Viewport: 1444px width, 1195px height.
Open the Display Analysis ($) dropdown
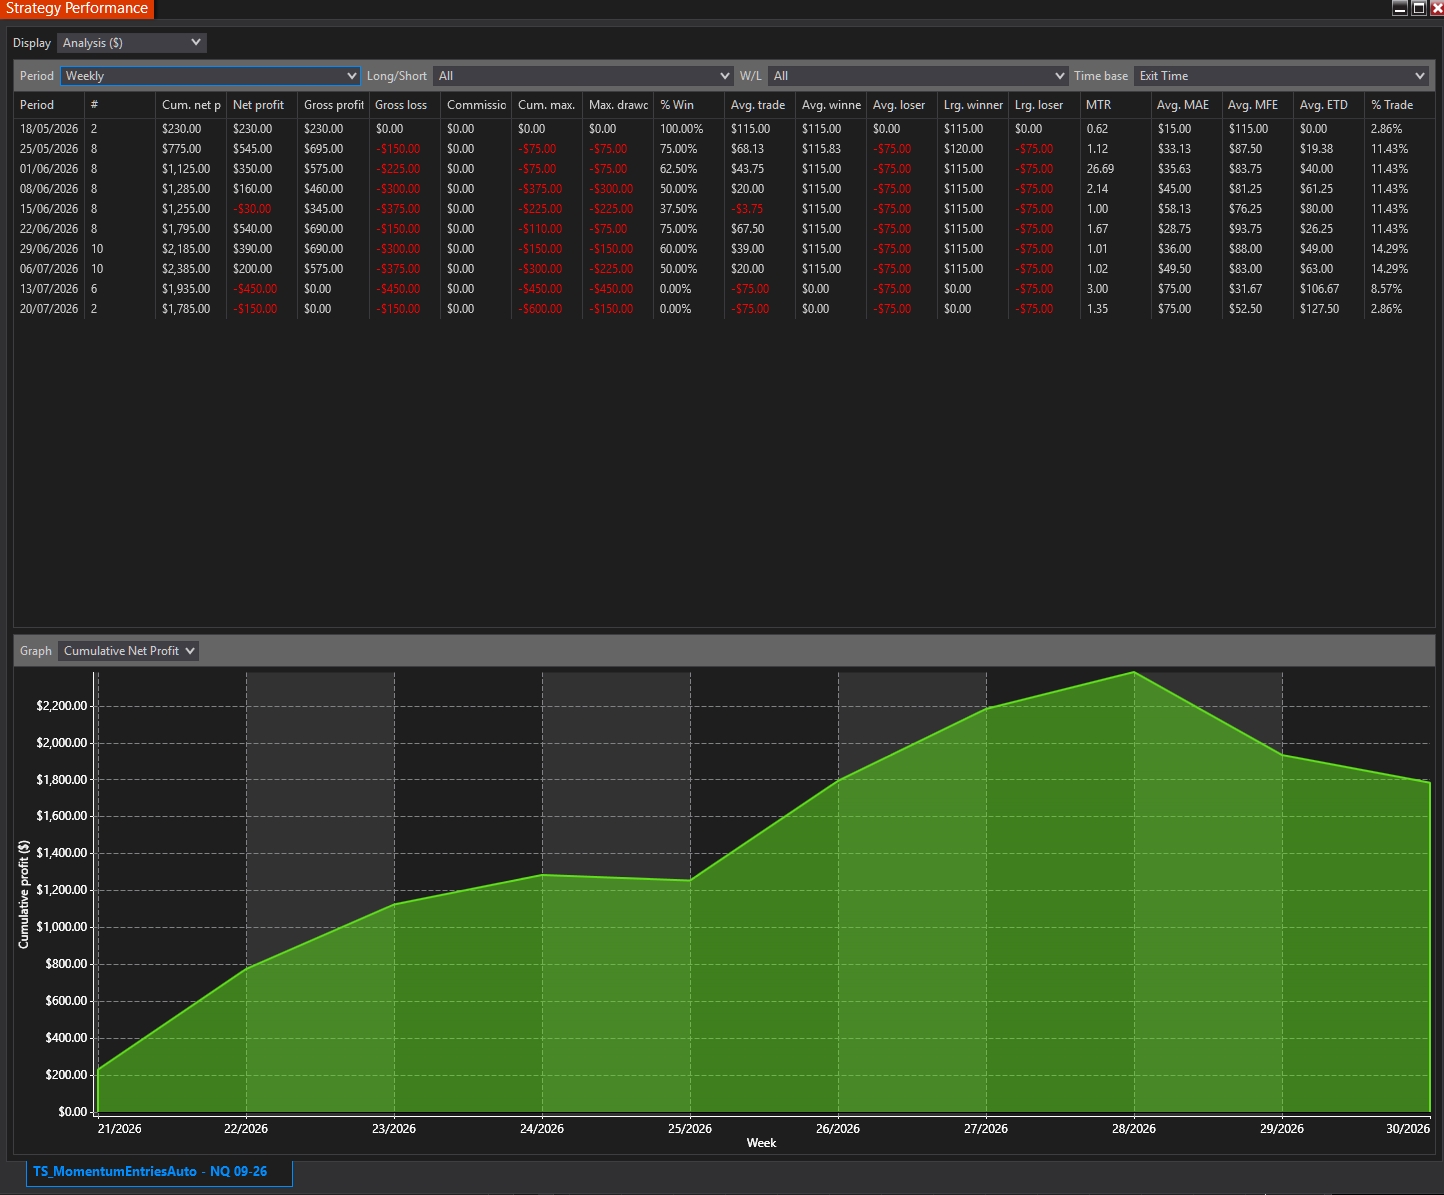point(132,43)
